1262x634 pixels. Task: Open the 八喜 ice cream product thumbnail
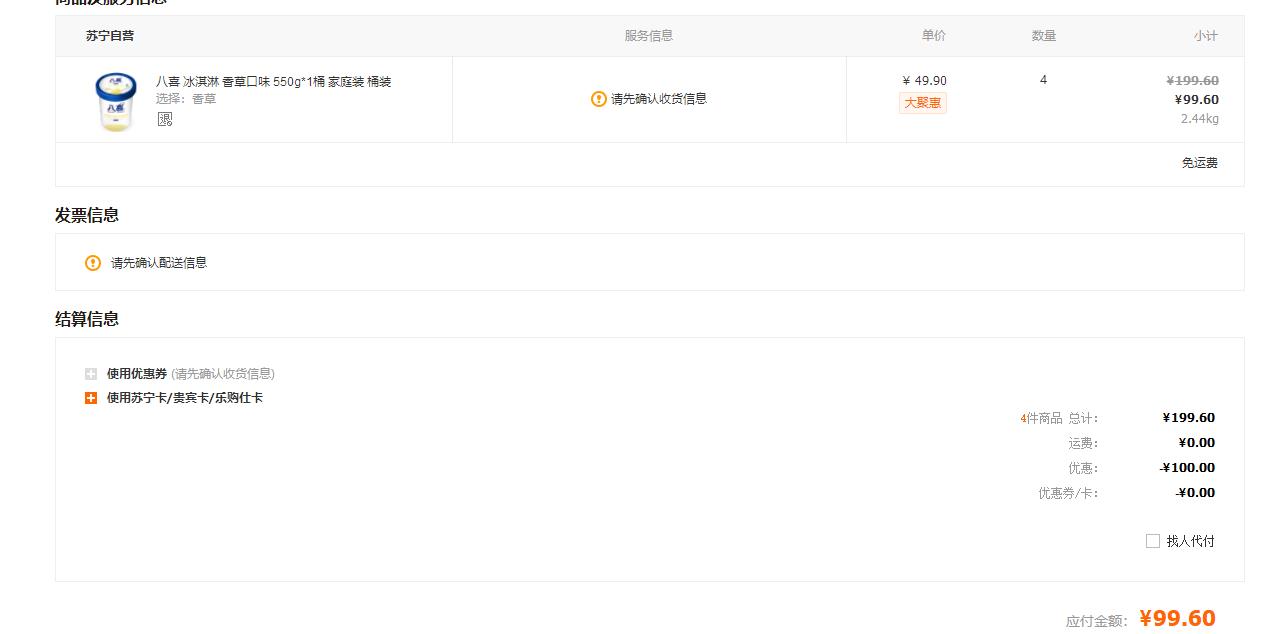tap(116, 101)
